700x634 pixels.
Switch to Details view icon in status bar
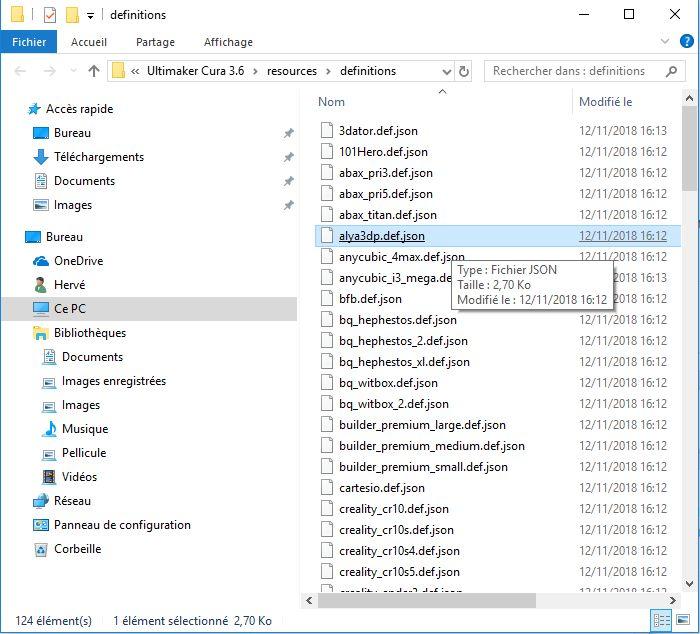[x=662, y=621]
